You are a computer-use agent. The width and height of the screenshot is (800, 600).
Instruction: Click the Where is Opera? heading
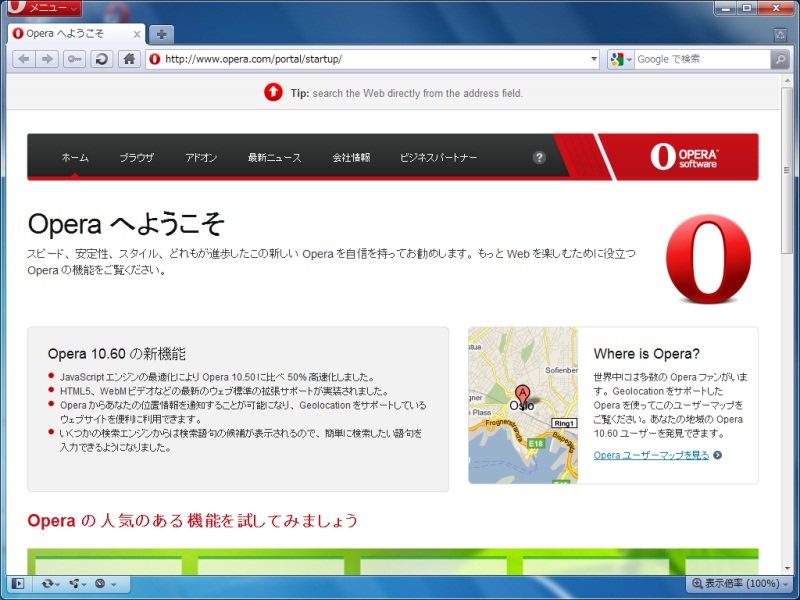click(646, 354)
